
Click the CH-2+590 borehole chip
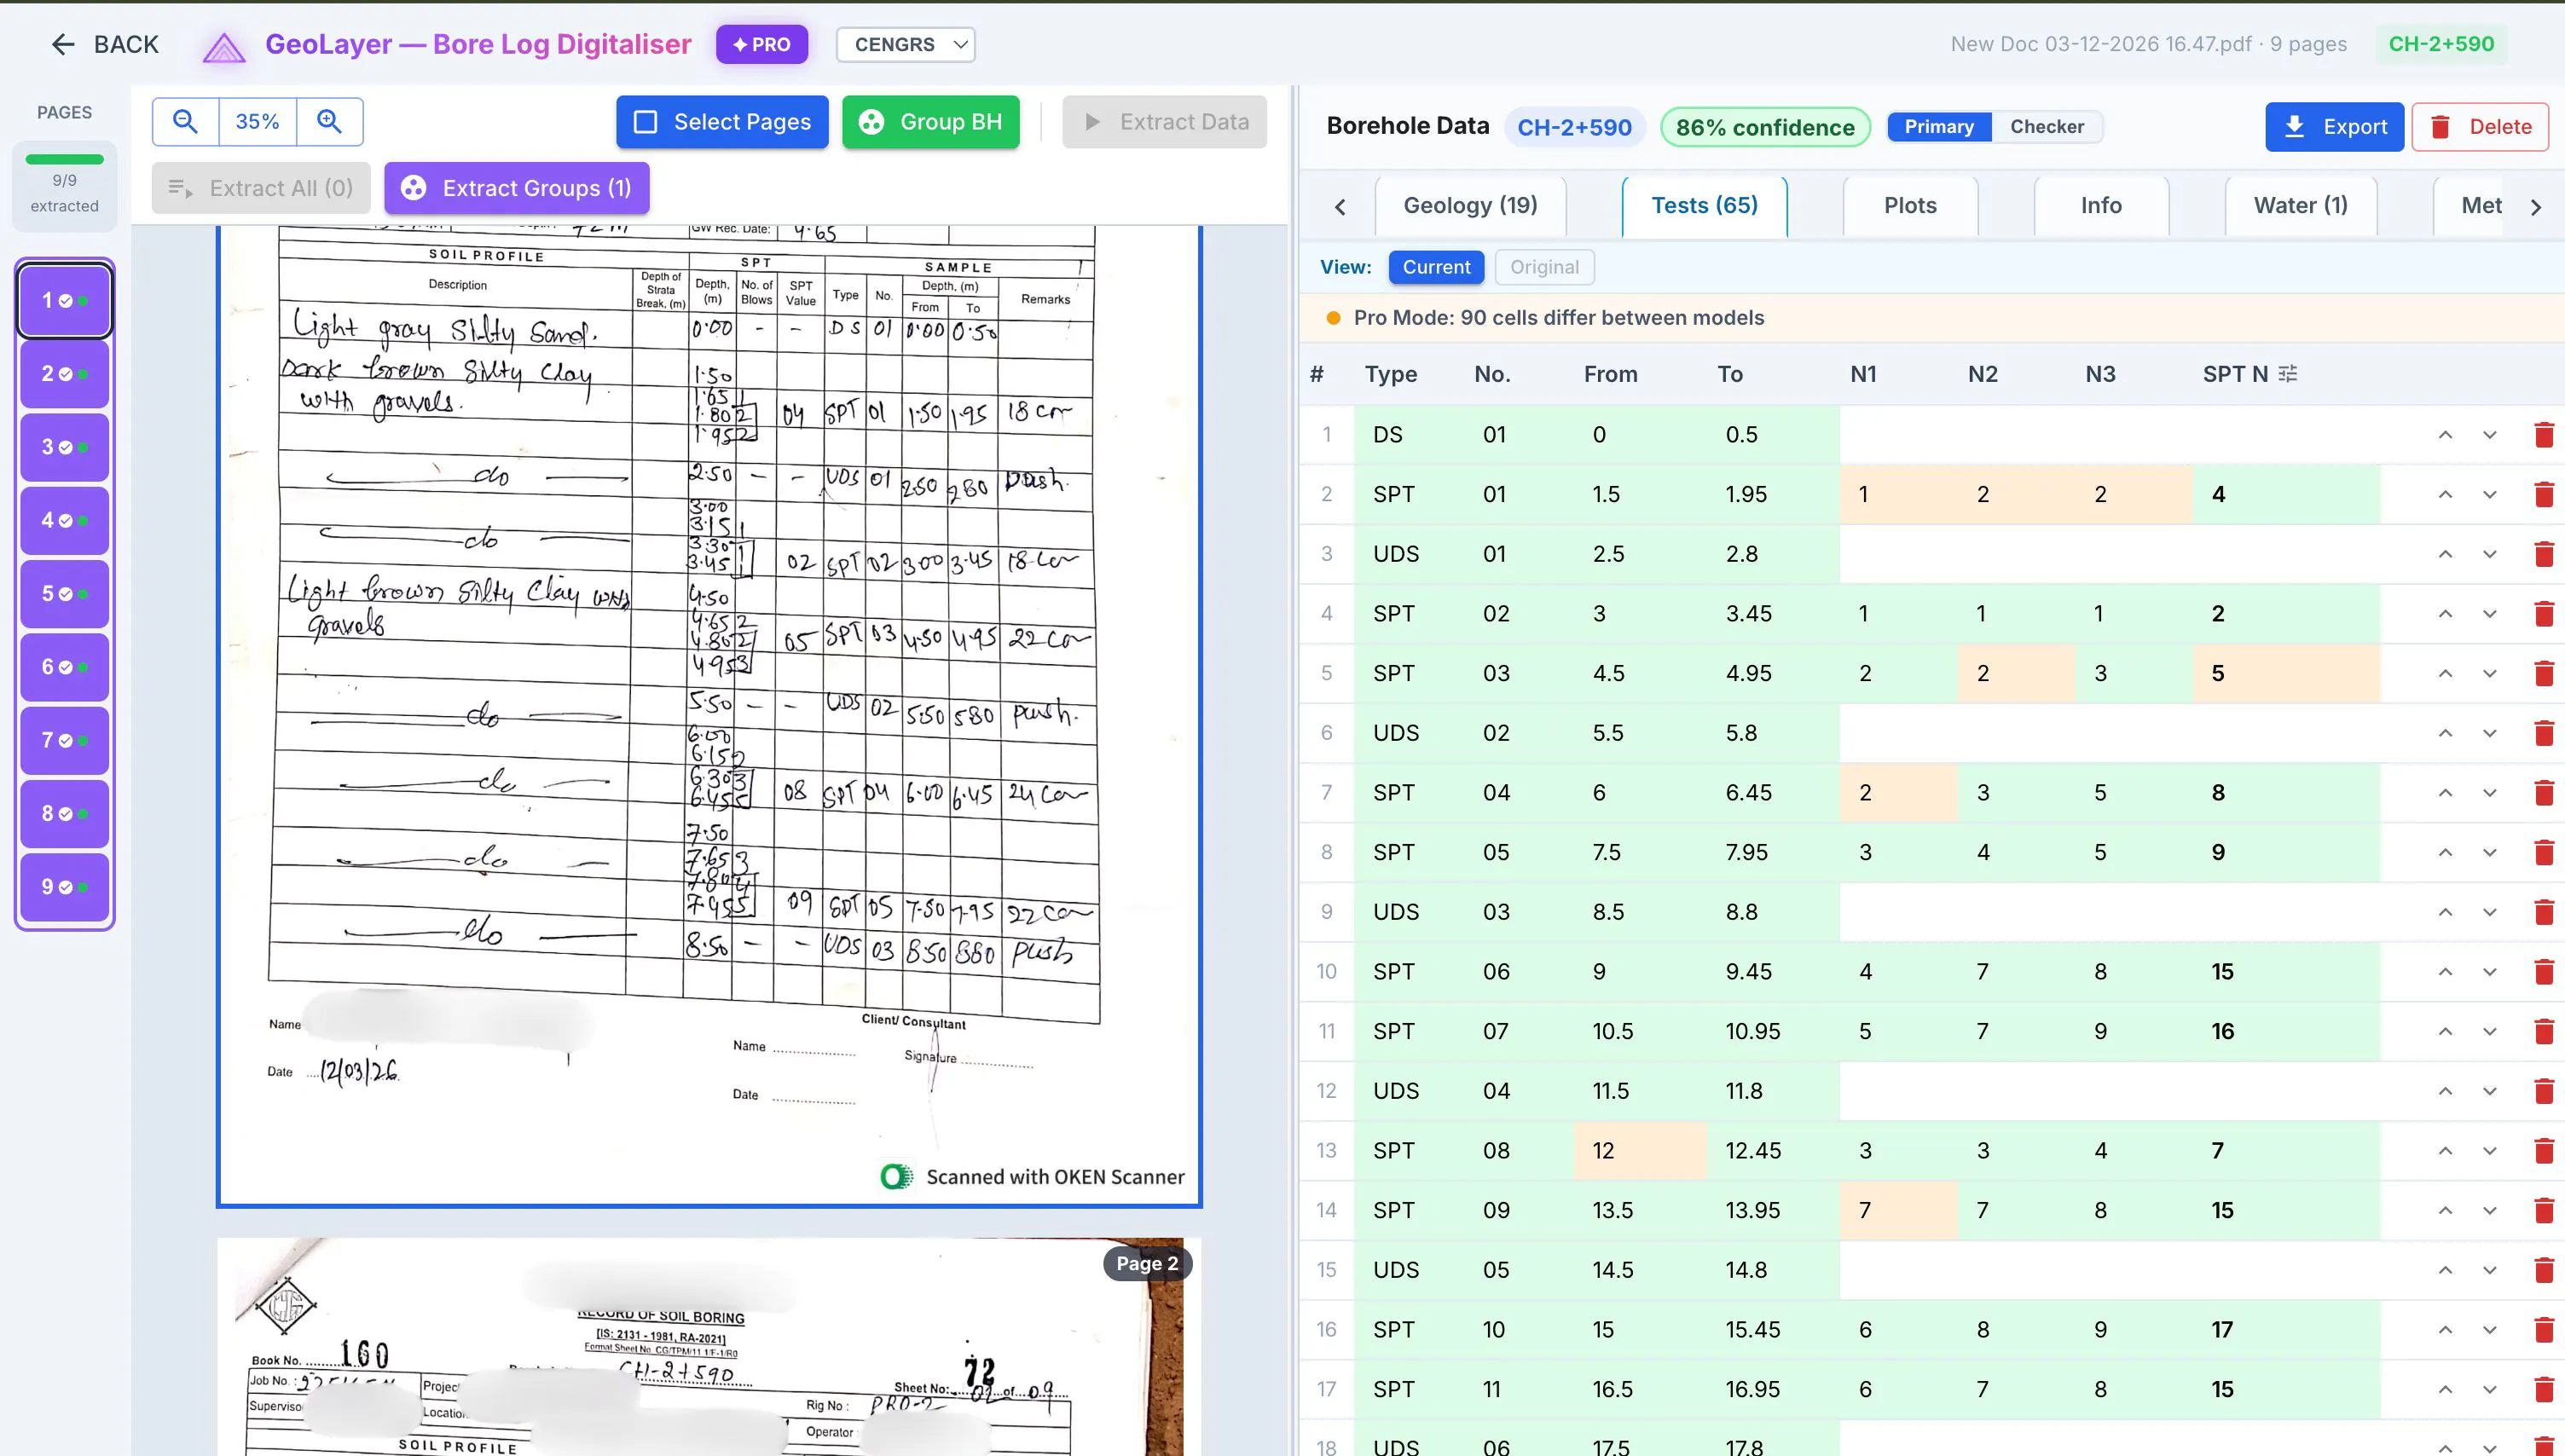pos(1574,127)
